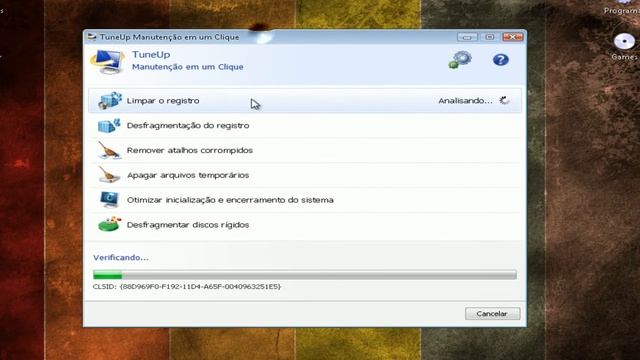Click the green verification progress bar
This screenshot has width=640, height=360.
(x=304, y=275)
